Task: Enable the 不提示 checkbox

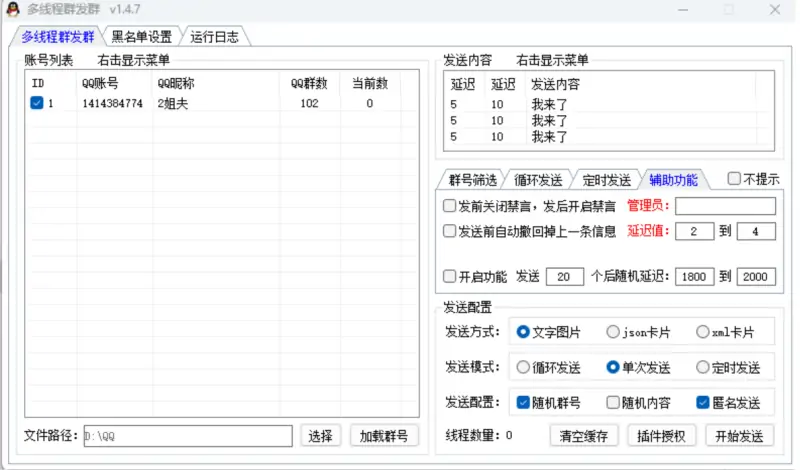Action: 735,179
